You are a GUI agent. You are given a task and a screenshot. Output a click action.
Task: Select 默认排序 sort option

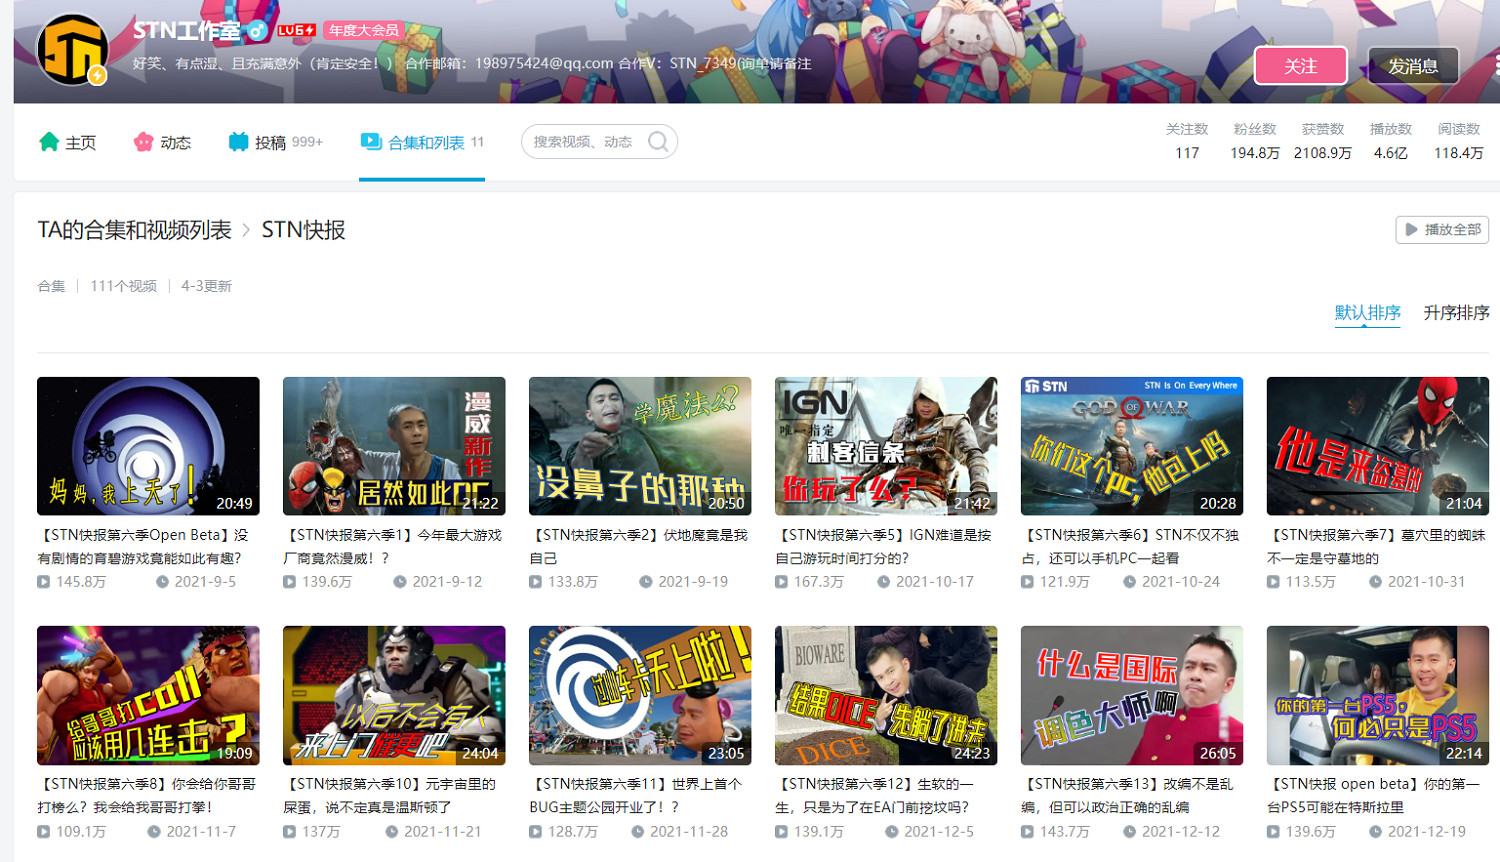tap(1367, 313)
